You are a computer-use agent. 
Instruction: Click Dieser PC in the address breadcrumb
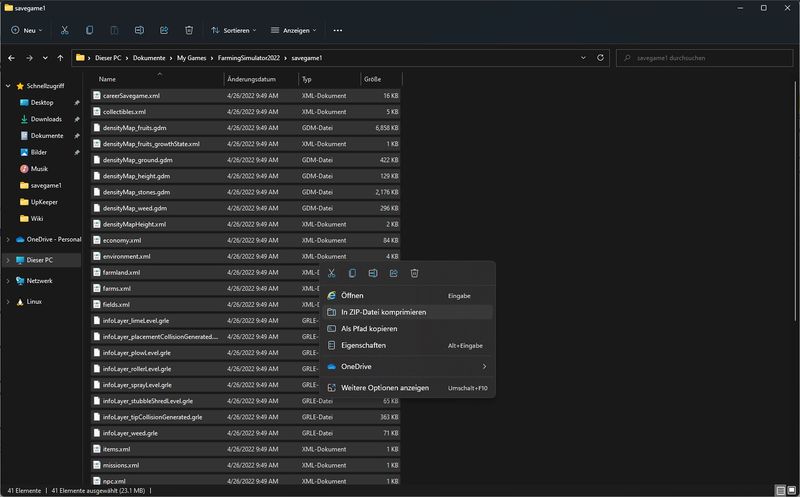108,58
